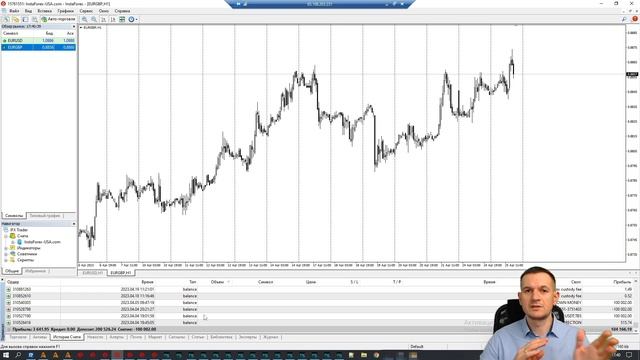Click the current price label on price scale
This screenshot has height=360, width=640.
pos(632,74)
